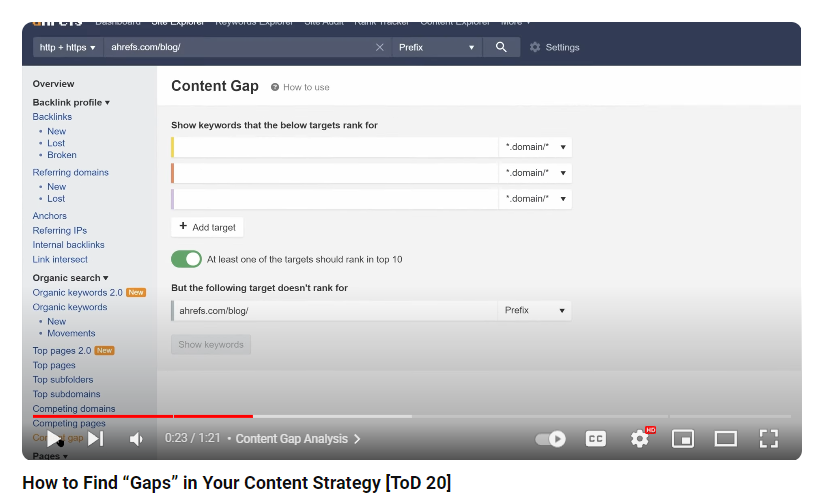Image resolution: width=815 pixels, height=494 pixels.
Task: Open Organic keywords 2.0 report
Action: click(77, 293)
